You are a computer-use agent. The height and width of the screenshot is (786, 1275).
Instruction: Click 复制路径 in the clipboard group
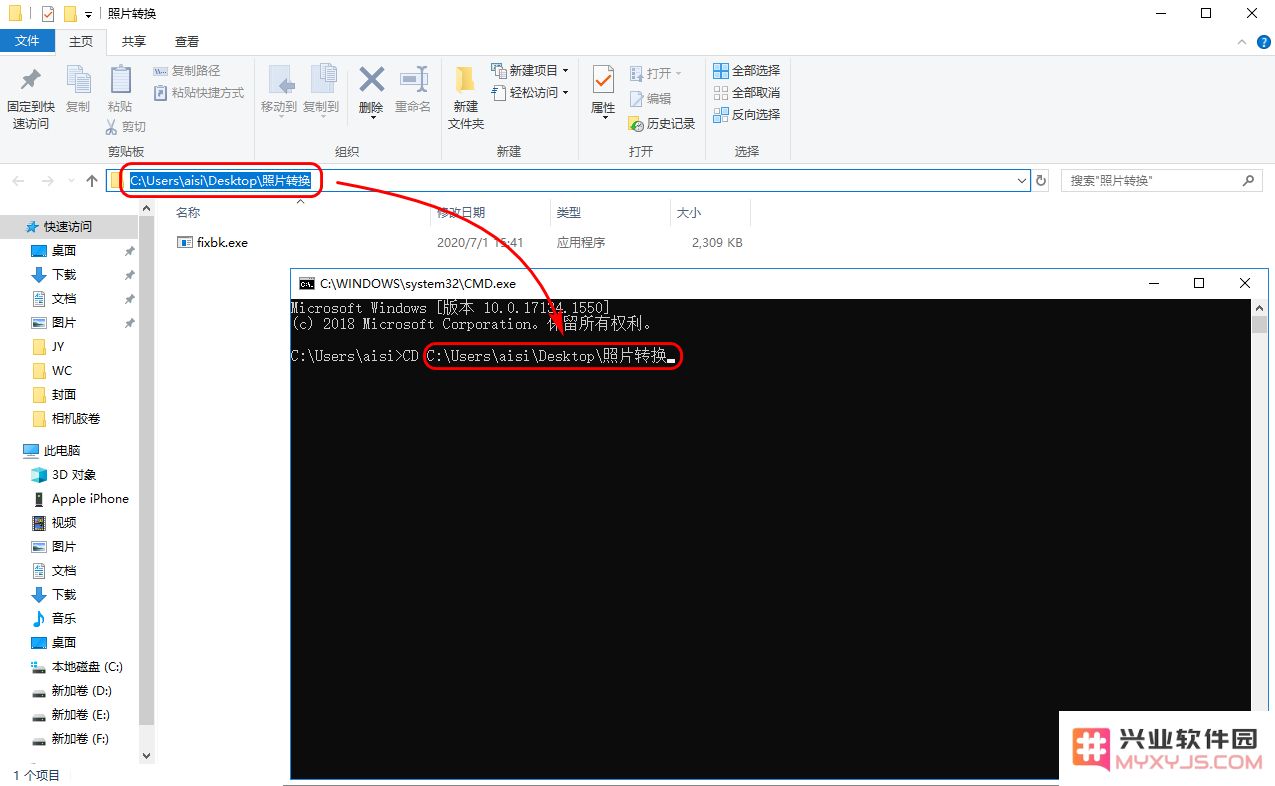(187, 71)
